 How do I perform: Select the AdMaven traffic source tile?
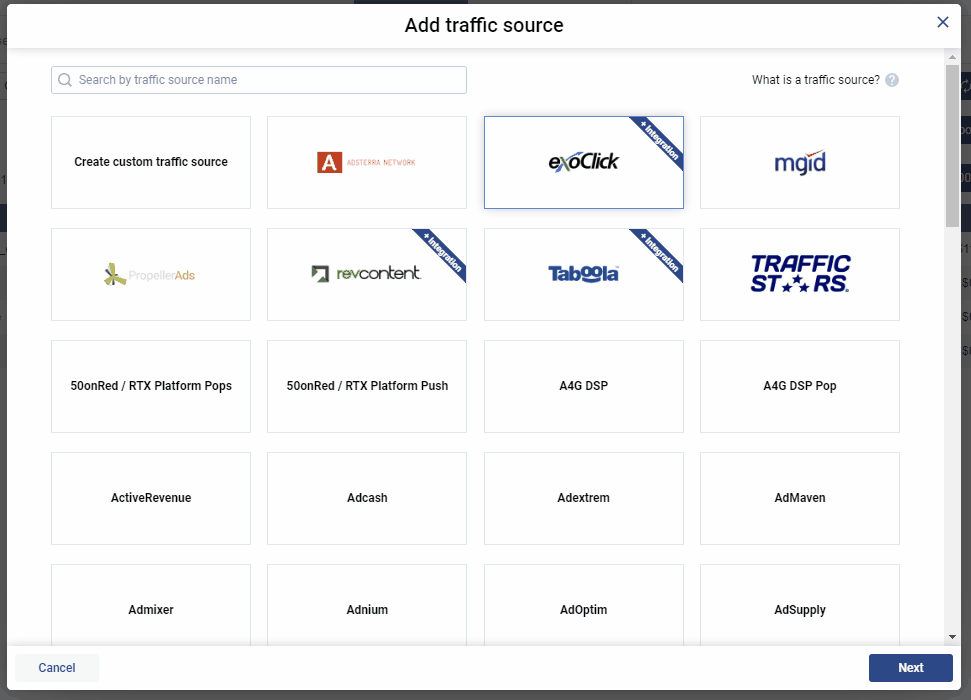(799, 498)
